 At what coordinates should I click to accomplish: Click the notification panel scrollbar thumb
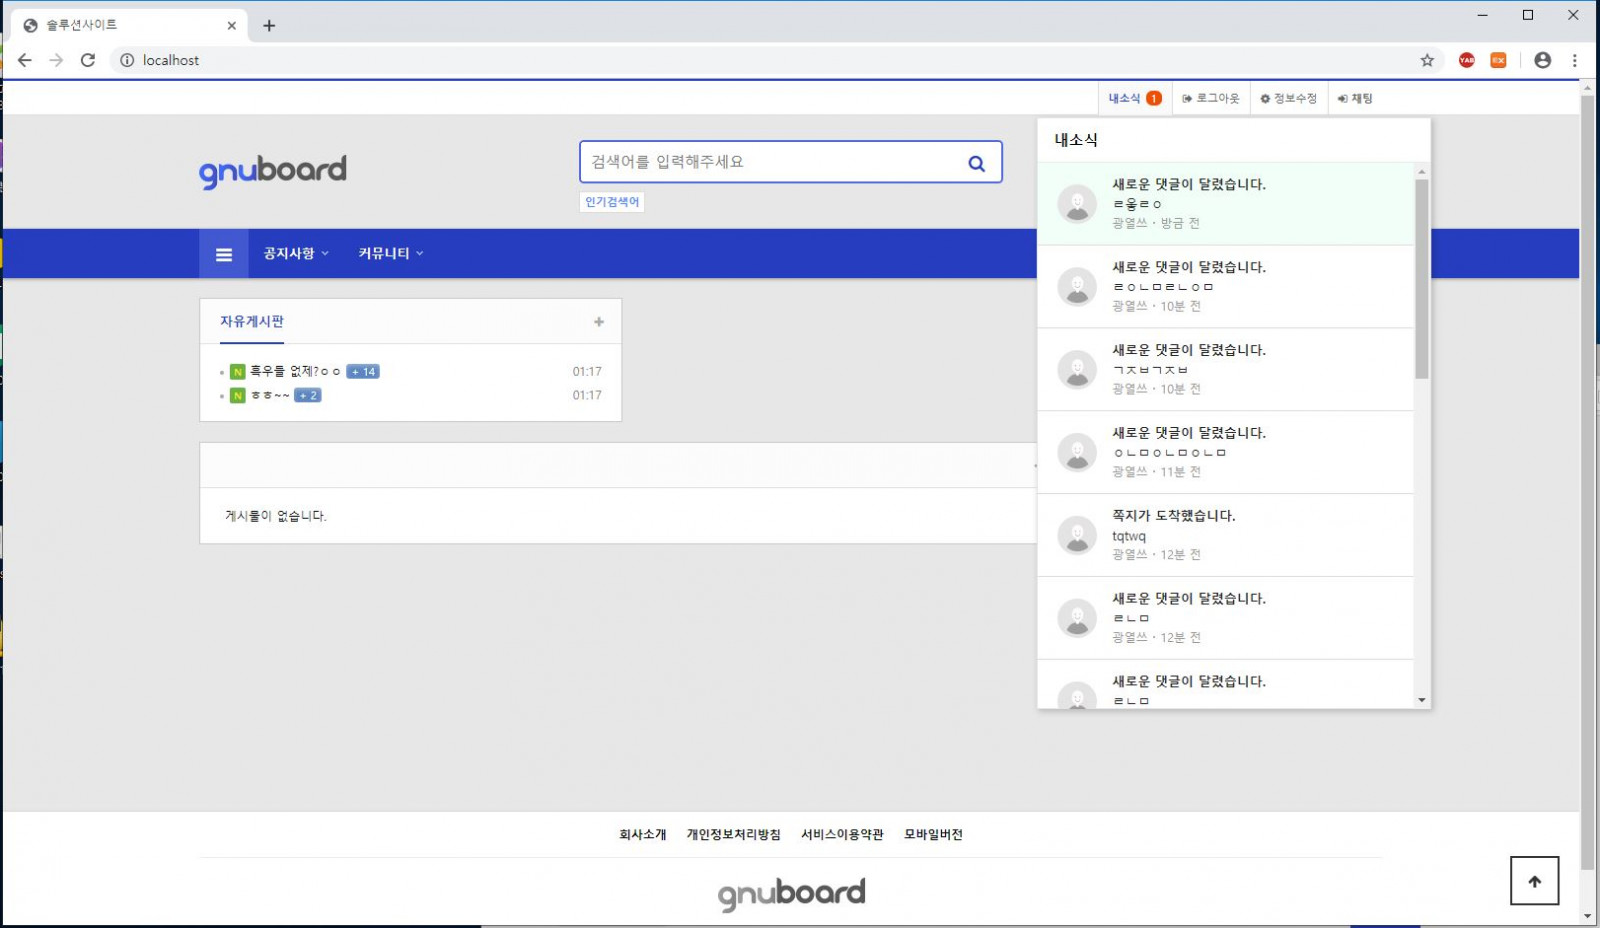tap(1422, 279)
